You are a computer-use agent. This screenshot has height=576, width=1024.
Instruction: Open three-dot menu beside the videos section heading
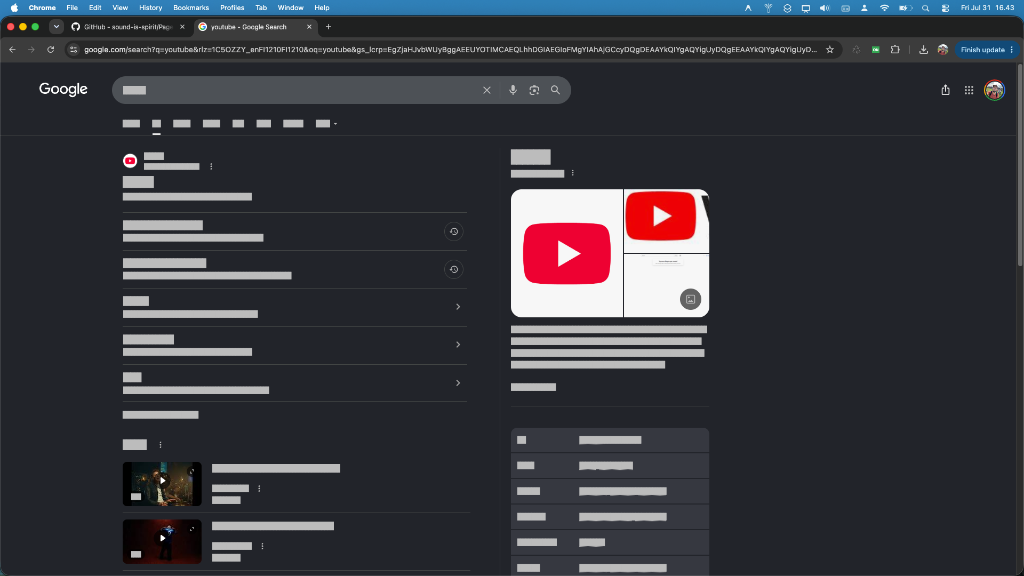[160, 445]
